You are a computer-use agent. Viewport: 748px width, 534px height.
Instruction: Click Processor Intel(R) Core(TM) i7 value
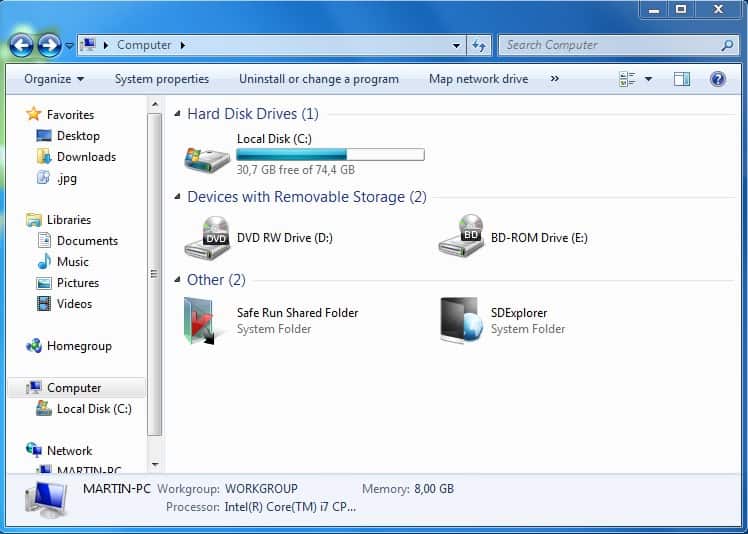coord(291,507)
